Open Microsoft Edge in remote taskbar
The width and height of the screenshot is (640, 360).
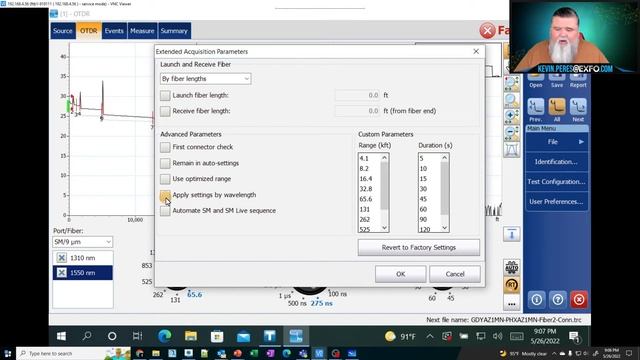point(164,336)
